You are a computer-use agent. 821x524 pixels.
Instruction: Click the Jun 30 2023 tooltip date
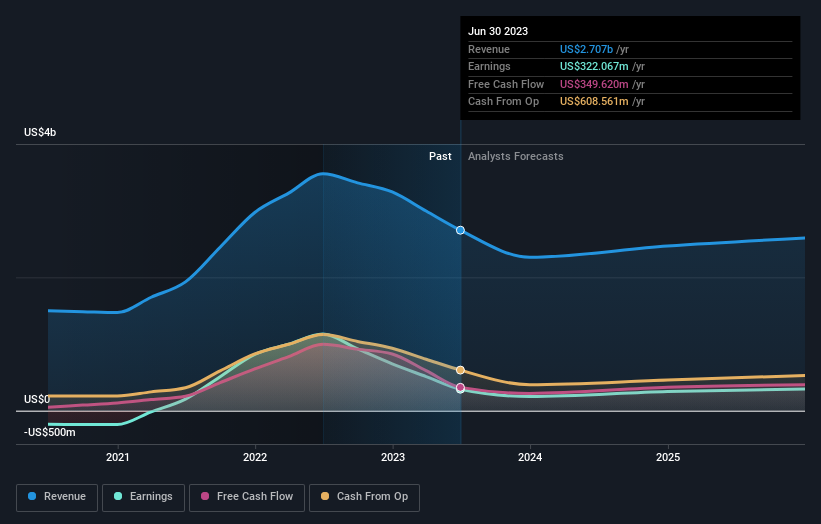pyautogui.click(x=498, y=31)
